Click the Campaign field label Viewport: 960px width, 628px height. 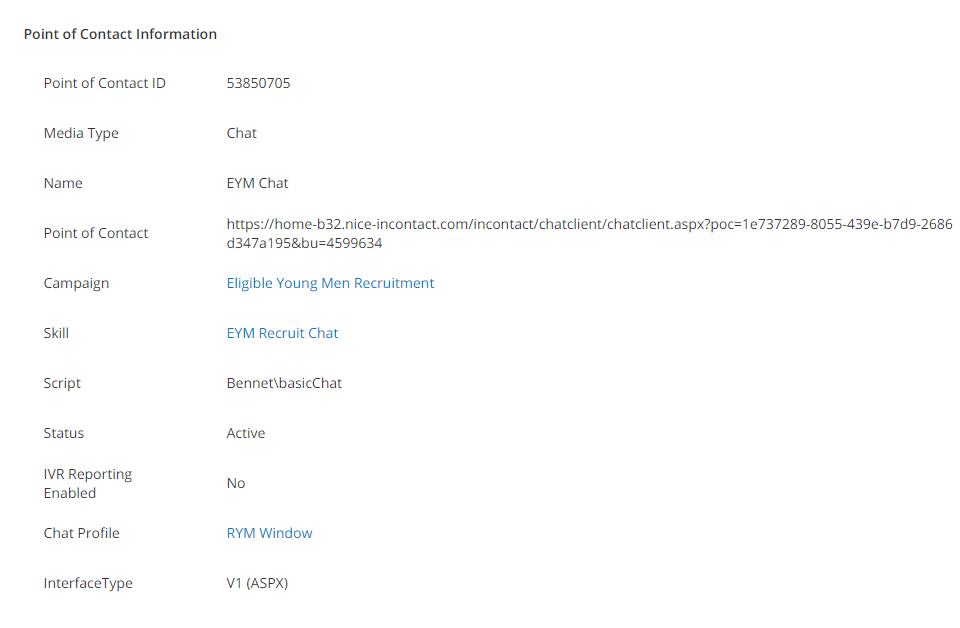76,283
